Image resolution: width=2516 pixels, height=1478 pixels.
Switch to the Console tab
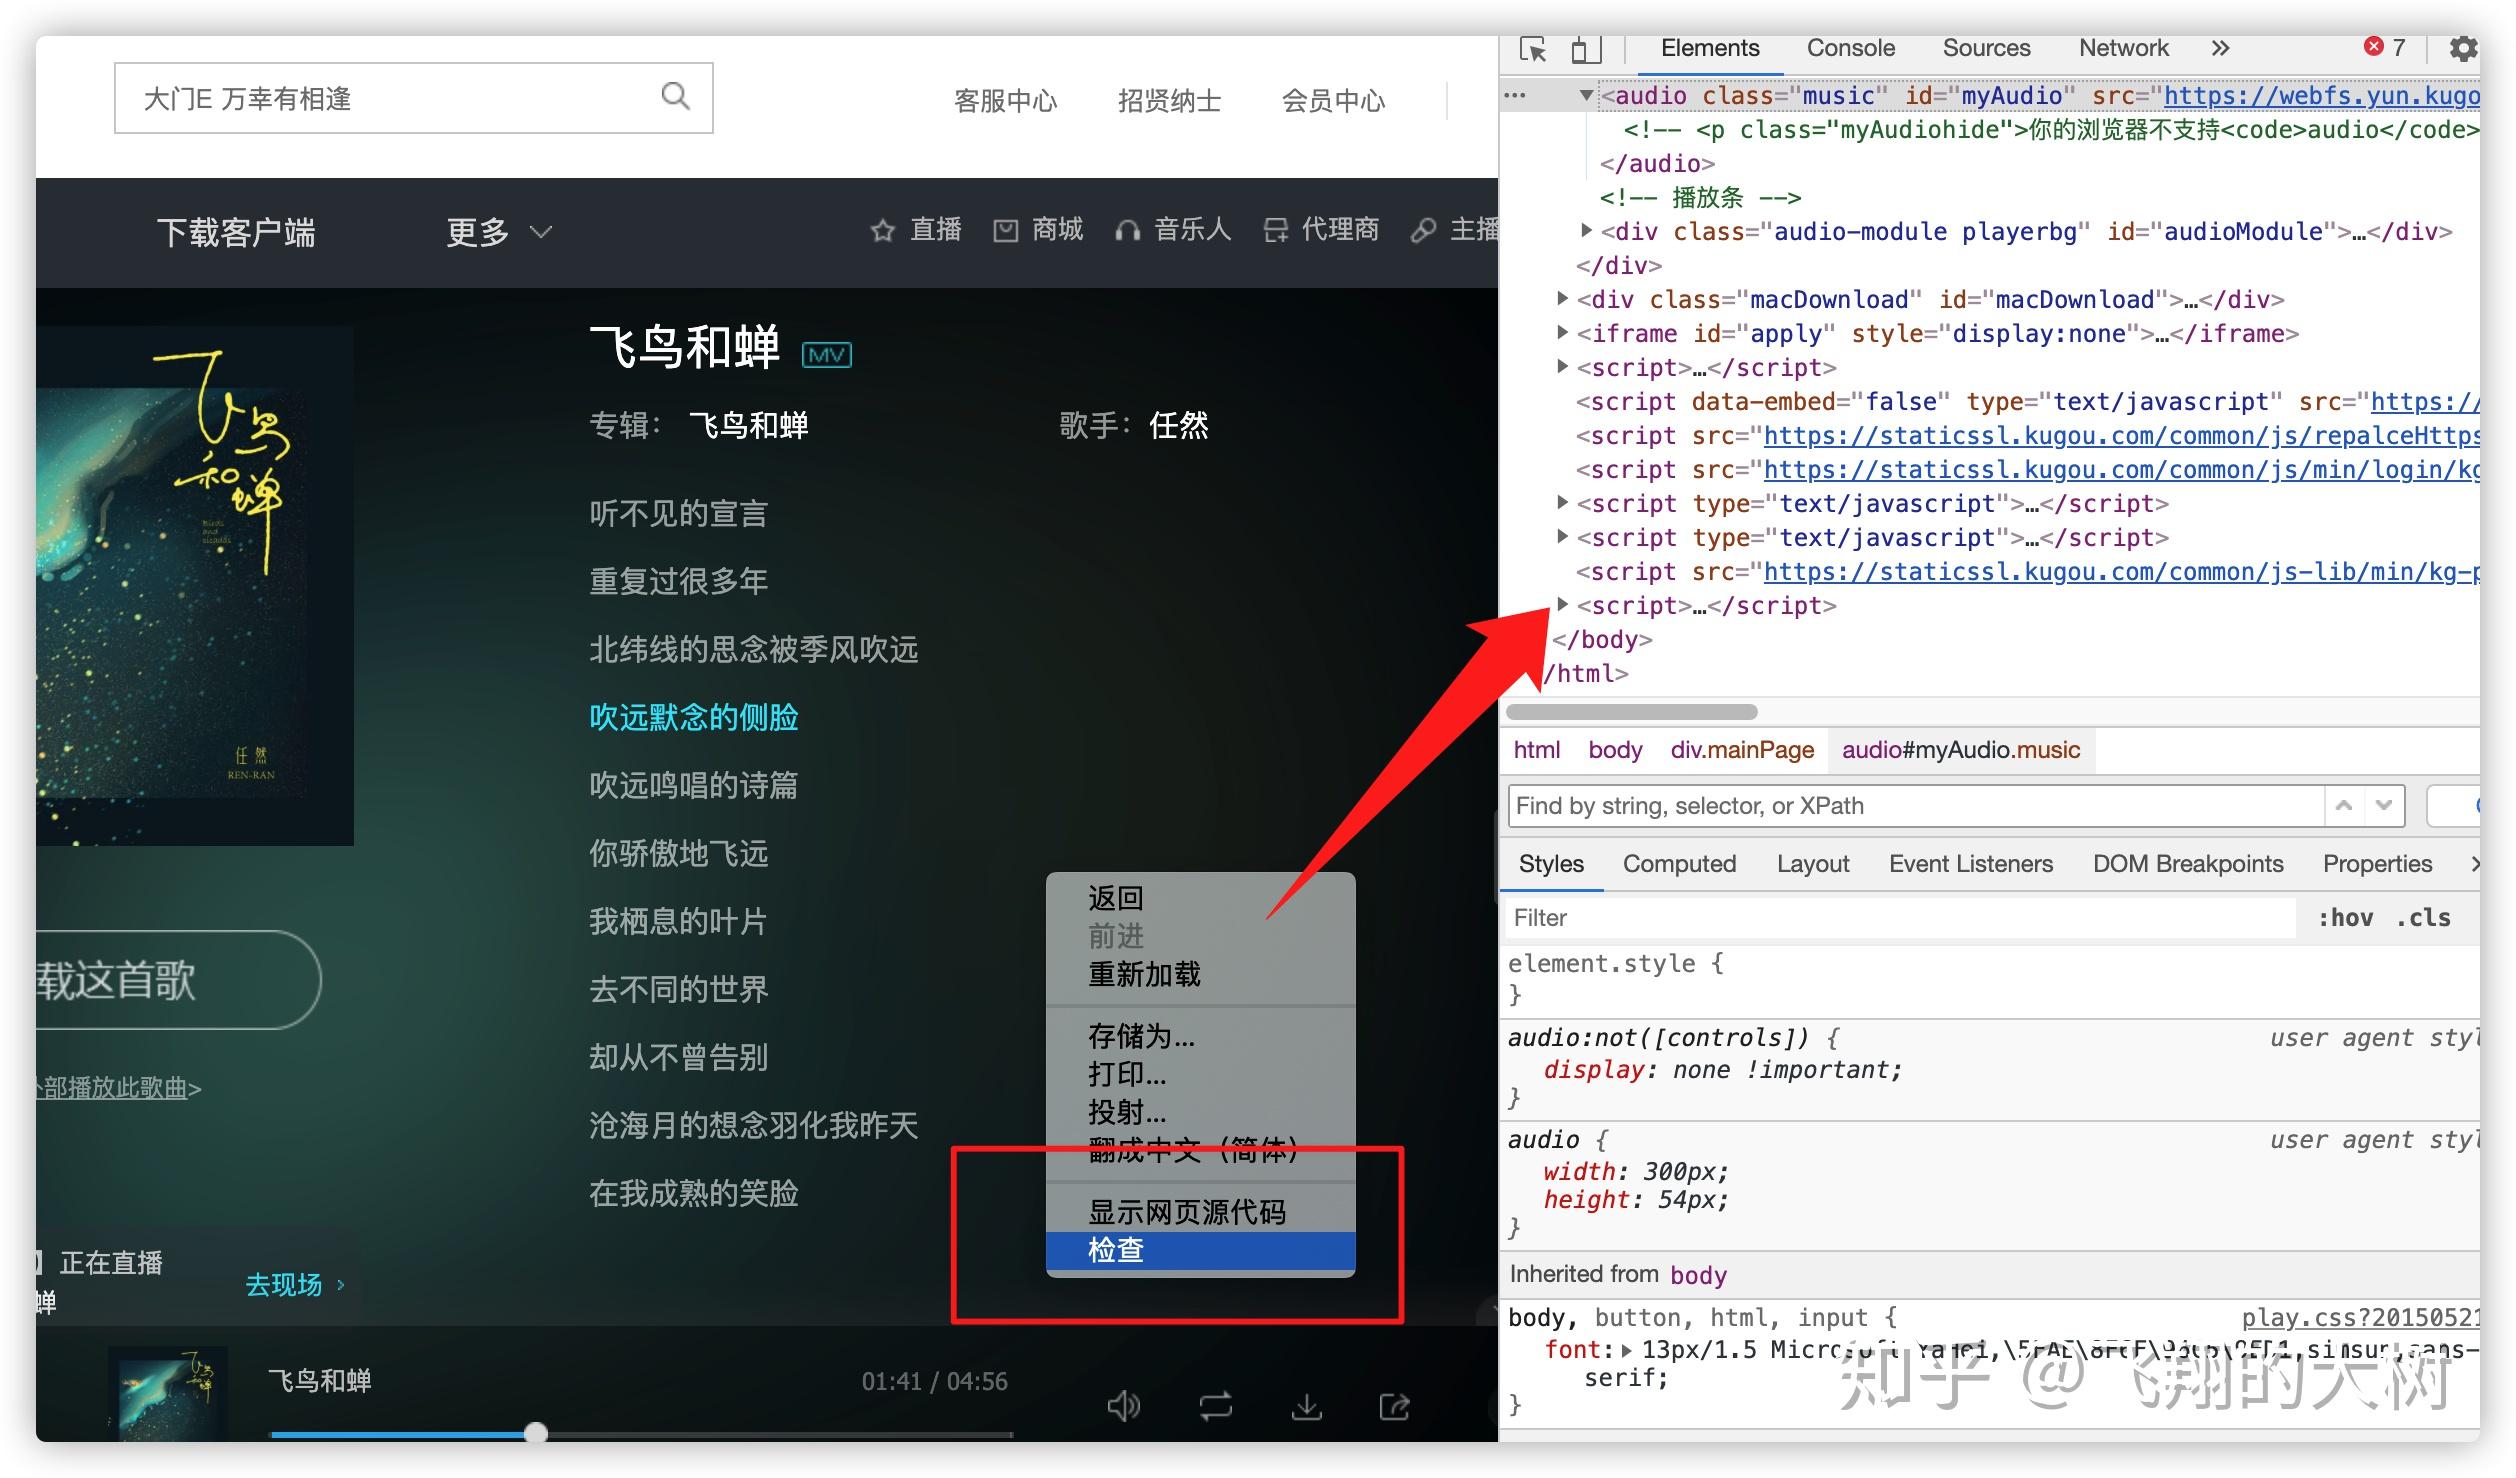(1850, 47)
